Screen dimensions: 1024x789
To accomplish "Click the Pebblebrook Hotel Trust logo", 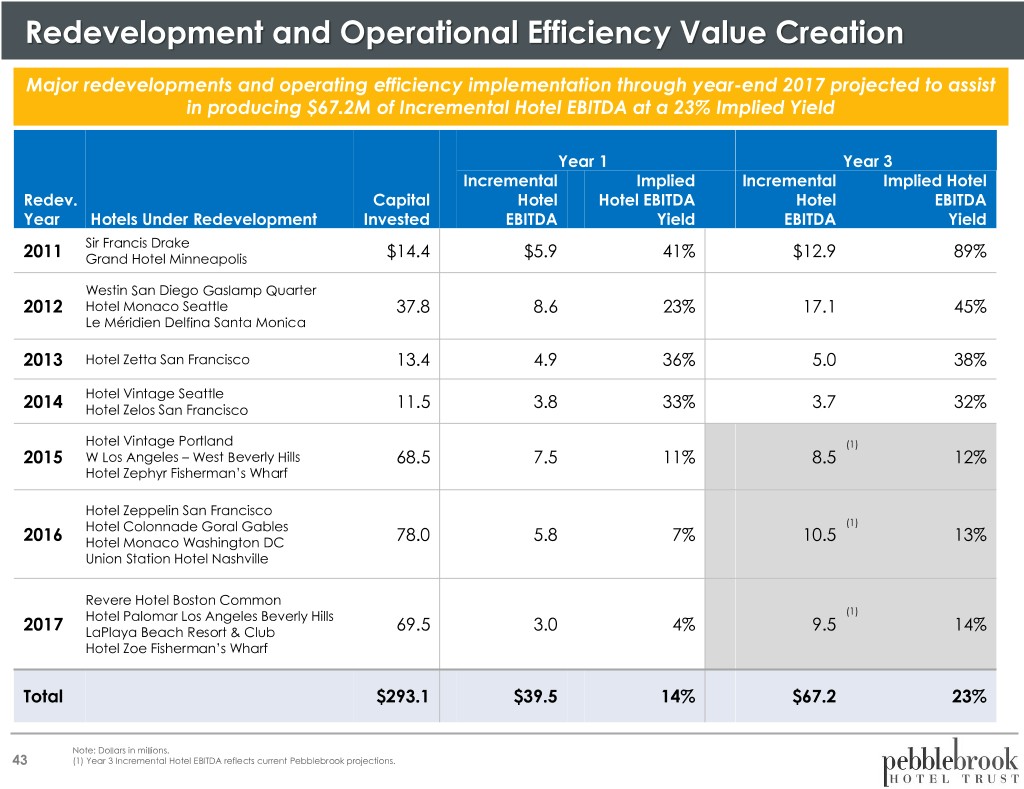I will [x=951, y=757].
